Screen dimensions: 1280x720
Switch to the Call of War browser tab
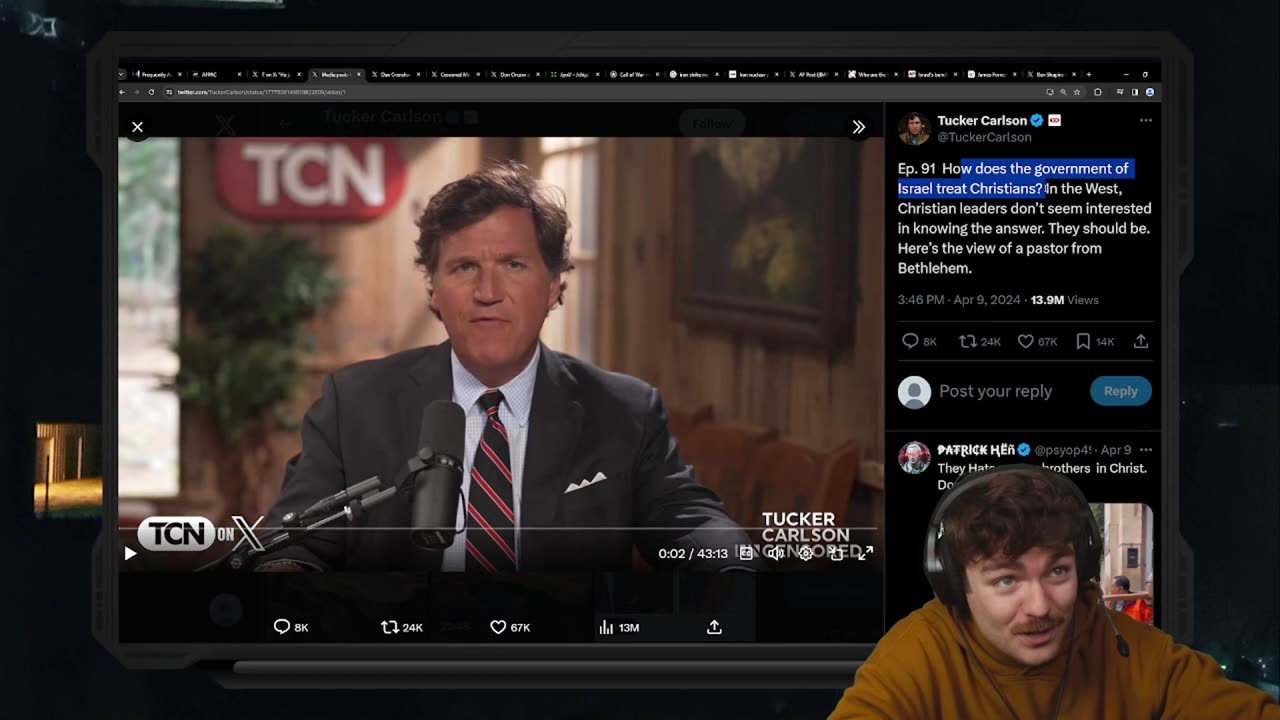pos(636,74)
